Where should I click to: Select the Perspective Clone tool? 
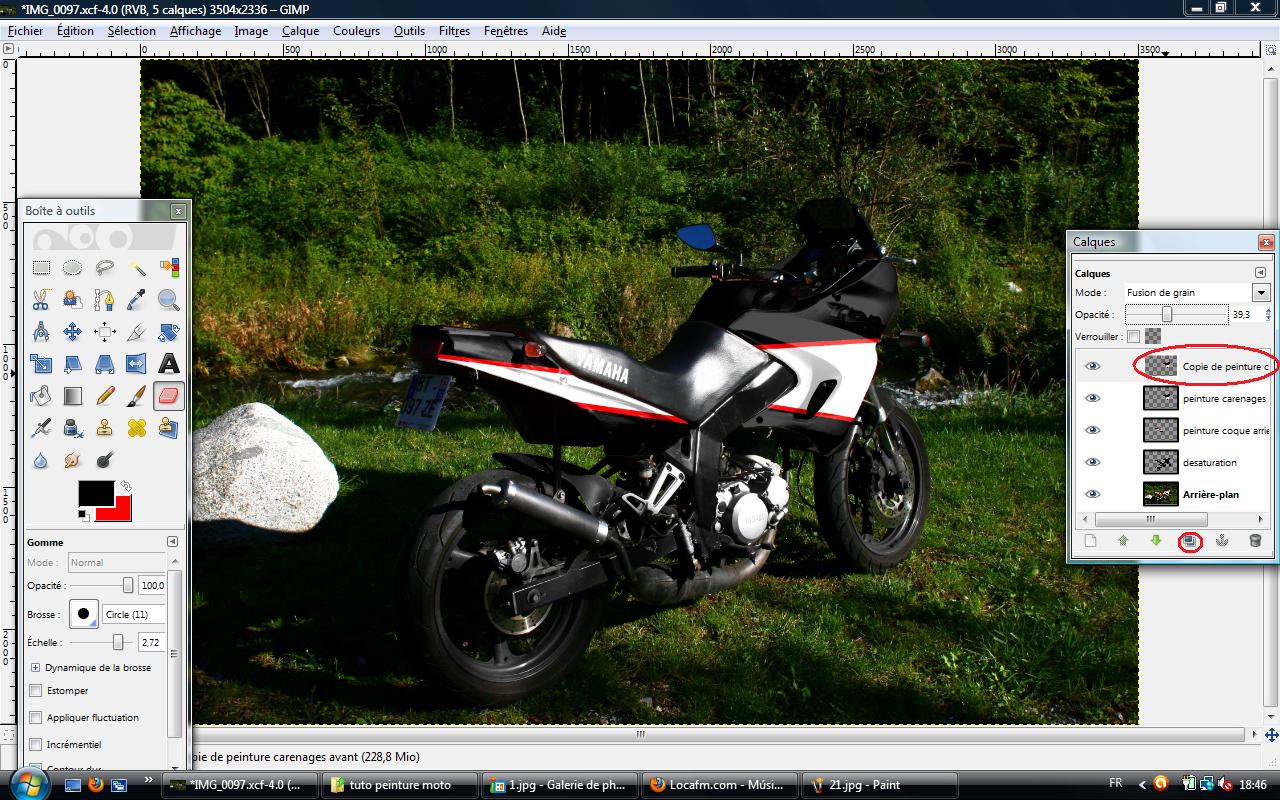[169, 428]
